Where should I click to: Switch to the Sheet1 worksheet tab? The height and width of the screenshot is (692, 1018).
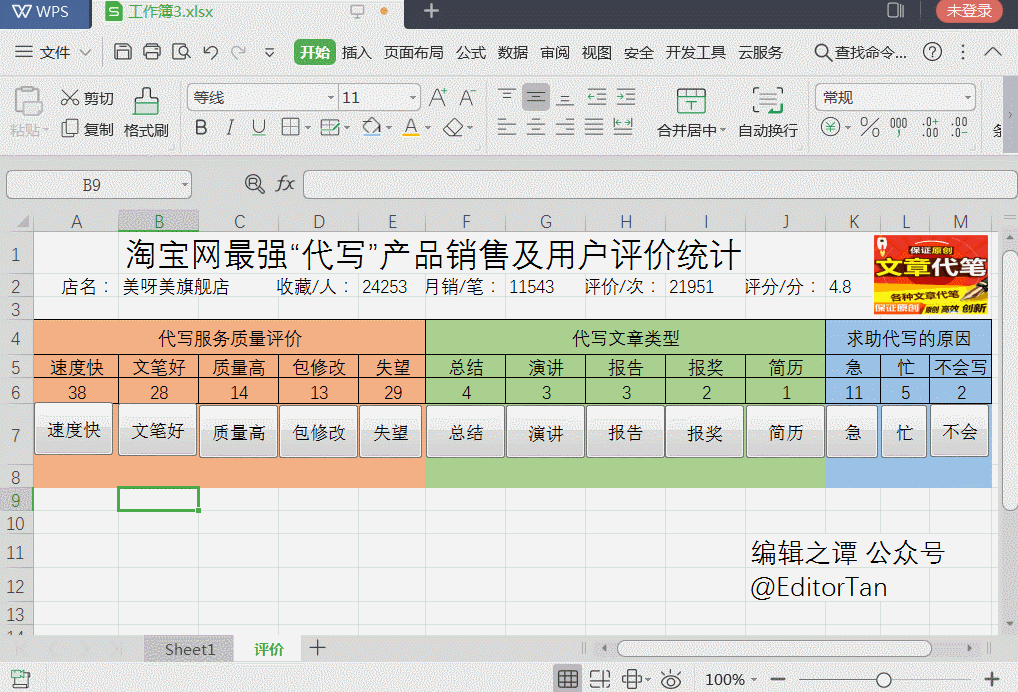tap(190, 649)
